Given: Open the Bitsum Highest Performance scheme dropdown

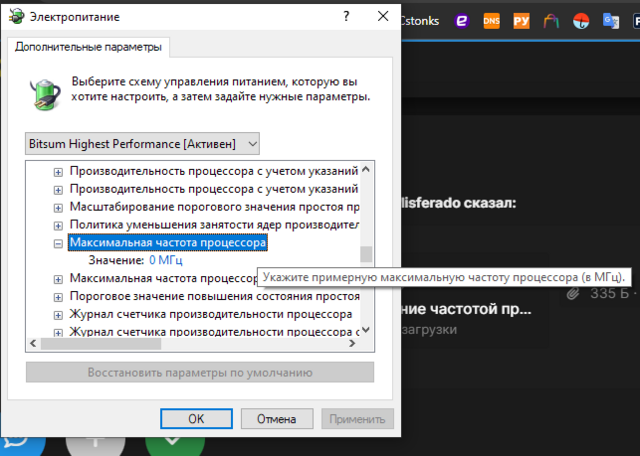Looking at the screenshot, I should (x=142, y=144).
